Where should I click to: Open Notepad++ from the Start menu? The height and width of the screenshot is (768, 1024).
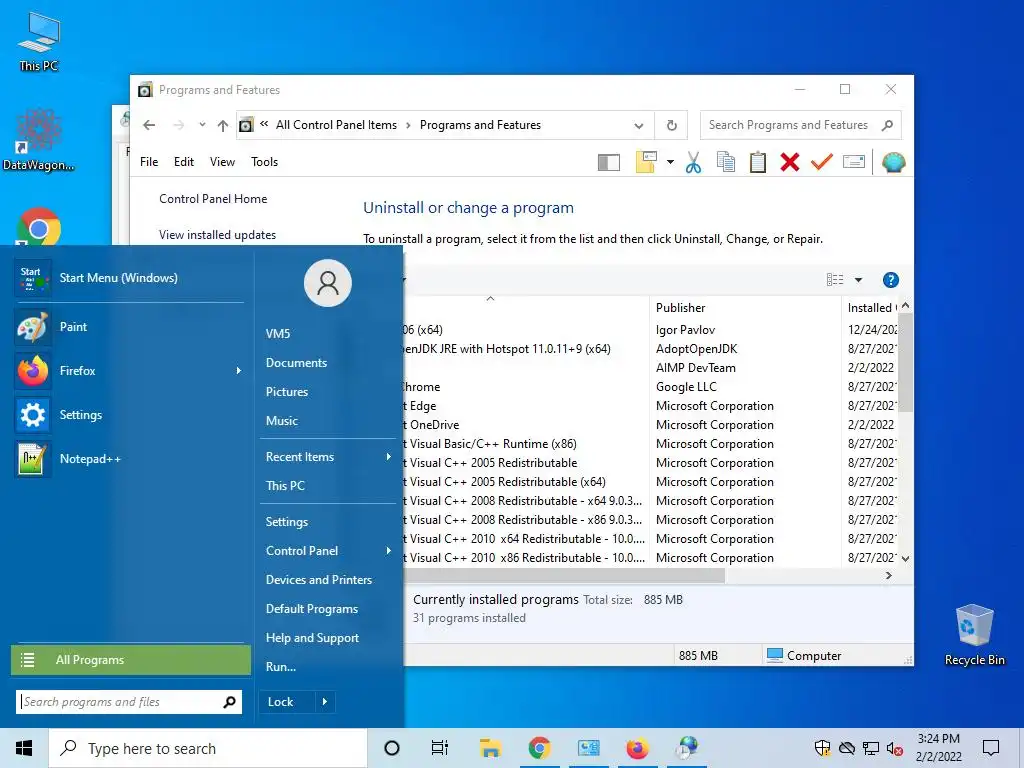tap(129, 459)
